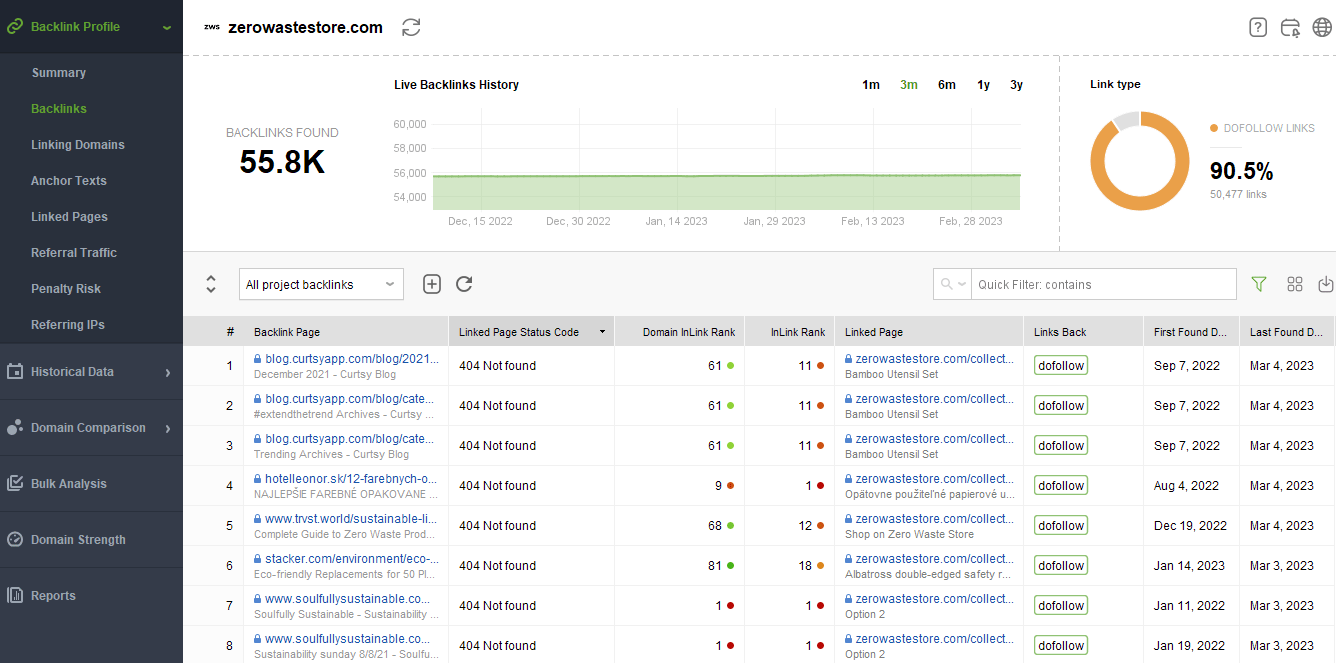This screenshot has width=1336, height=663.
Task: Click the dofollow badge in hotelleonor.sk row
Action: click(1061, 486)
